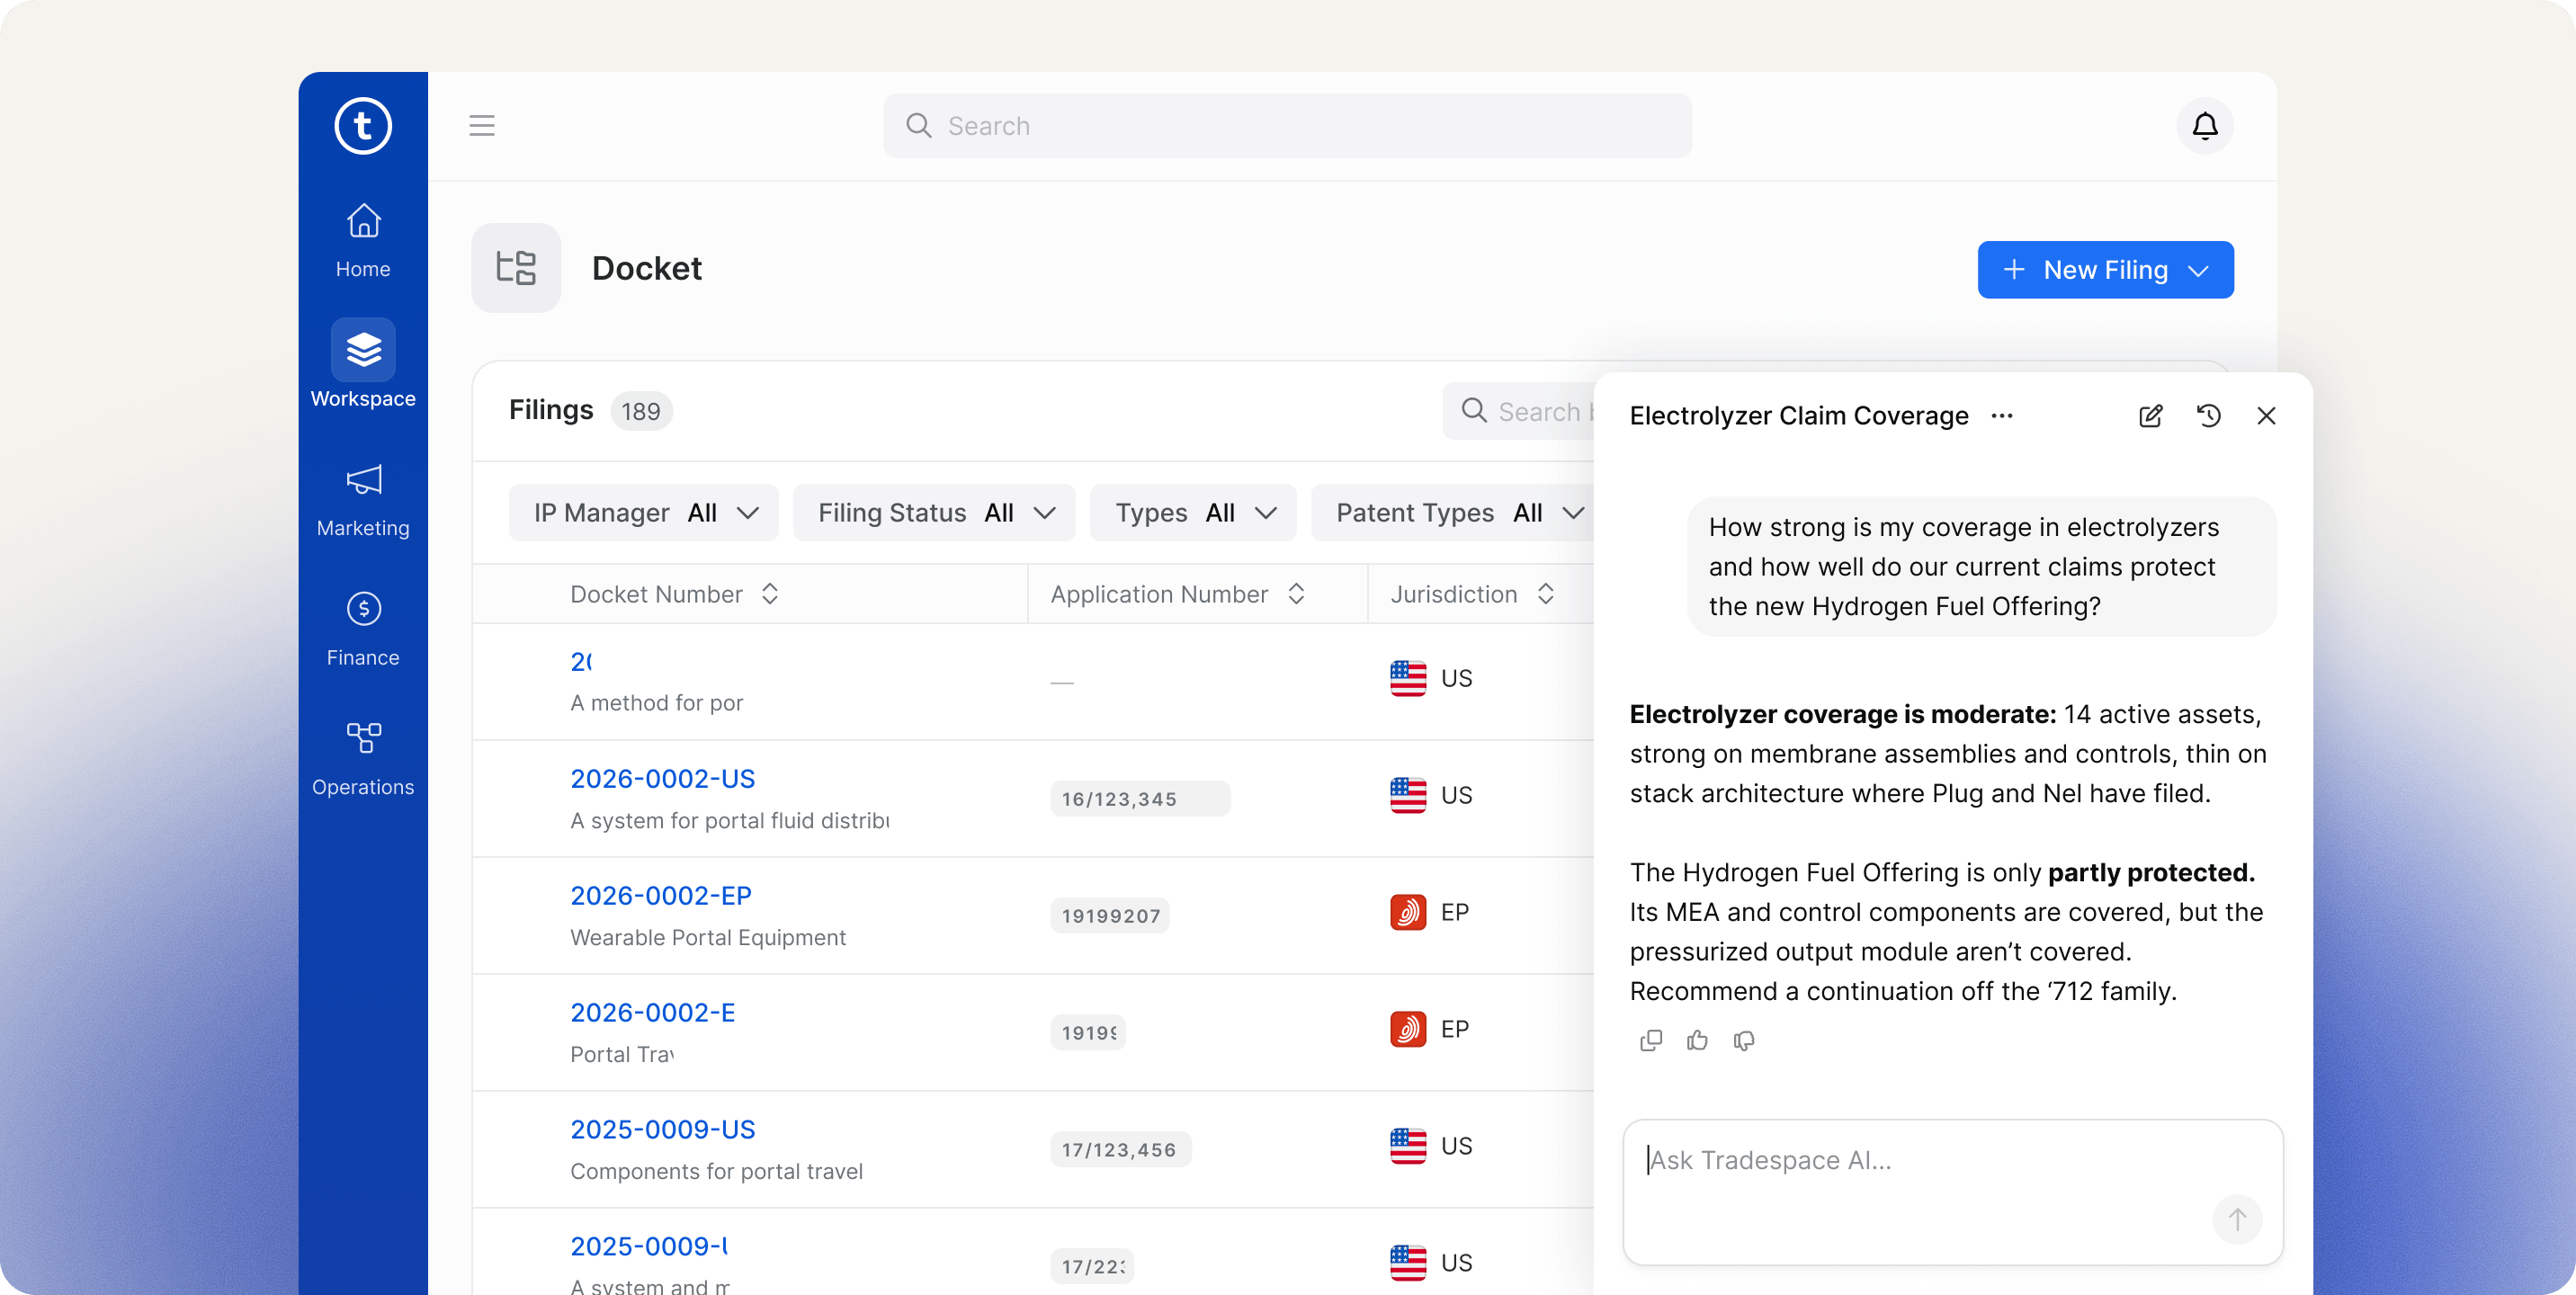The image size is (2576, 1295).
Task: Click the Tradespace logo icon
Action: 363,126
